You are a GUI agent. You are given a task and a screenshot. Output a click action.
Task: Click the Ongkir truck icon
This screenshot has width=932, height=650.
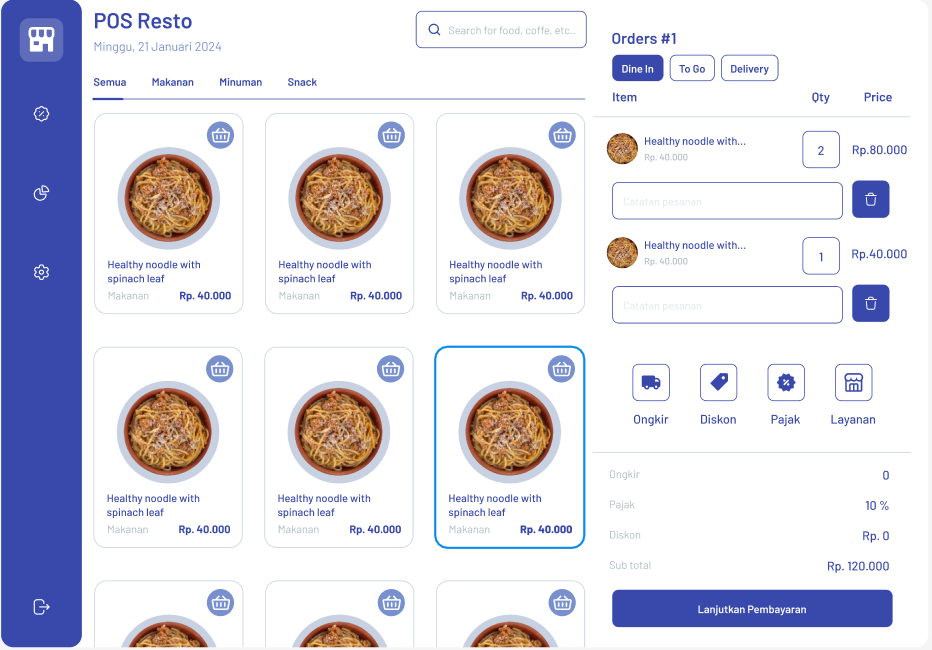coord(651,383)
